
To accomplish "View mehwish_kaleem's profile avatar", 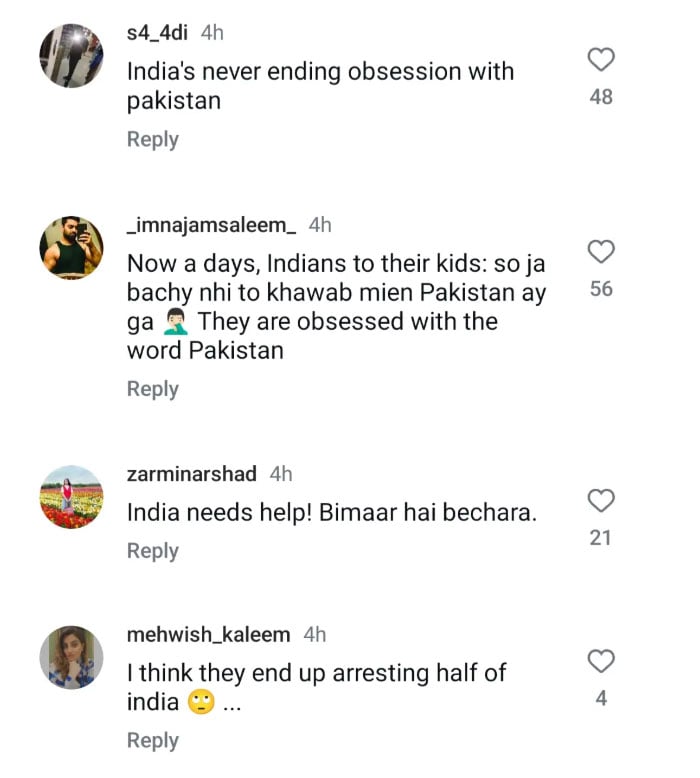I will tap(71, 658).
